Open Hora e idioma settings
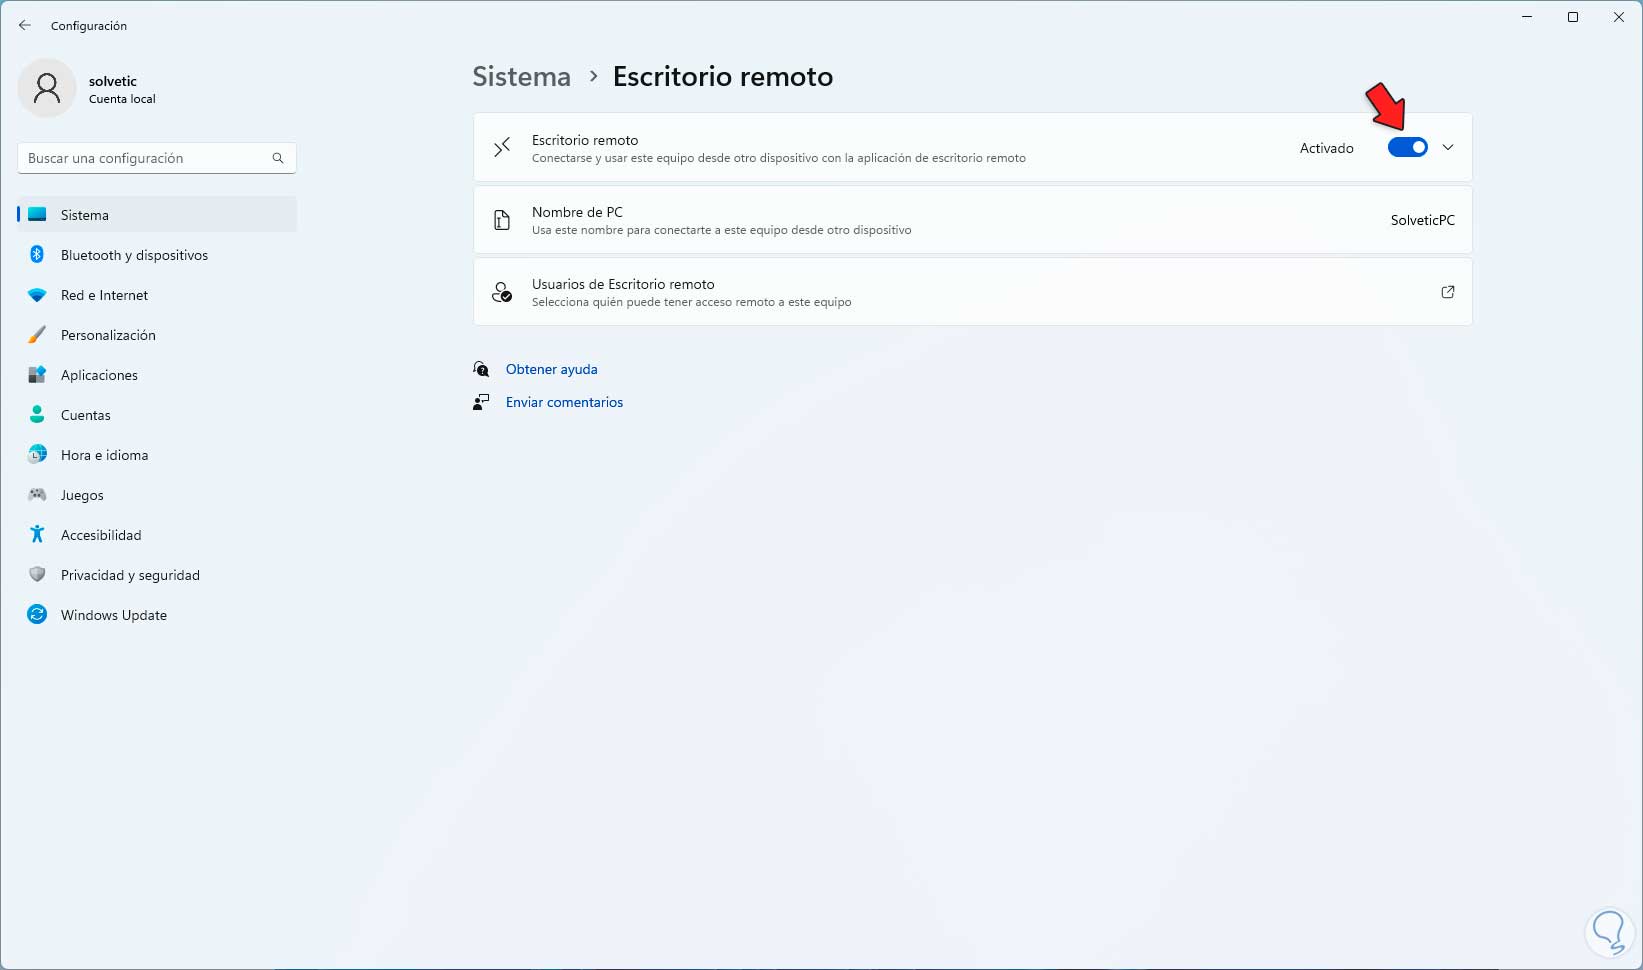Viewport: 1643px width, 970px height. coord(157,455)
